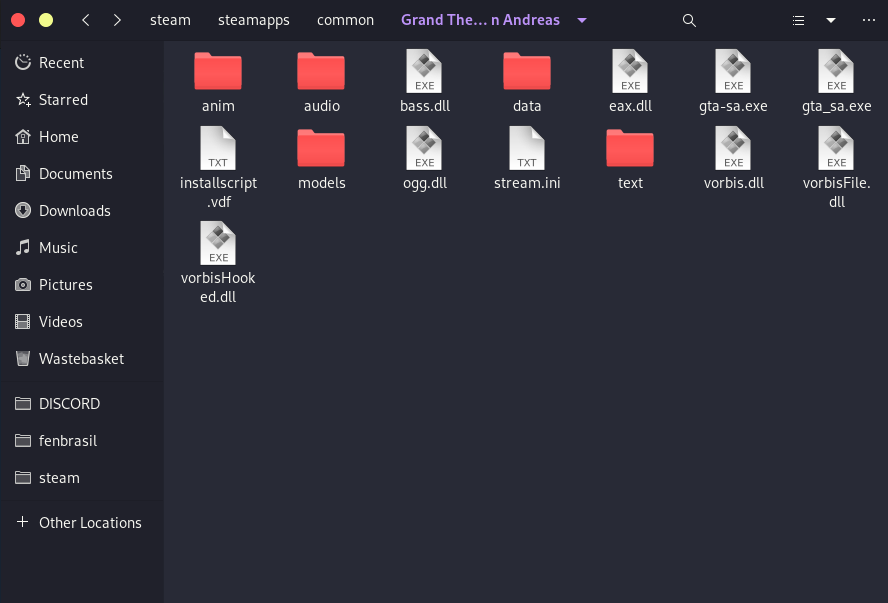This screenshot has width=888, height=603.
Task: Open Documents in the sidebar
Action: (x=82, y=174)
